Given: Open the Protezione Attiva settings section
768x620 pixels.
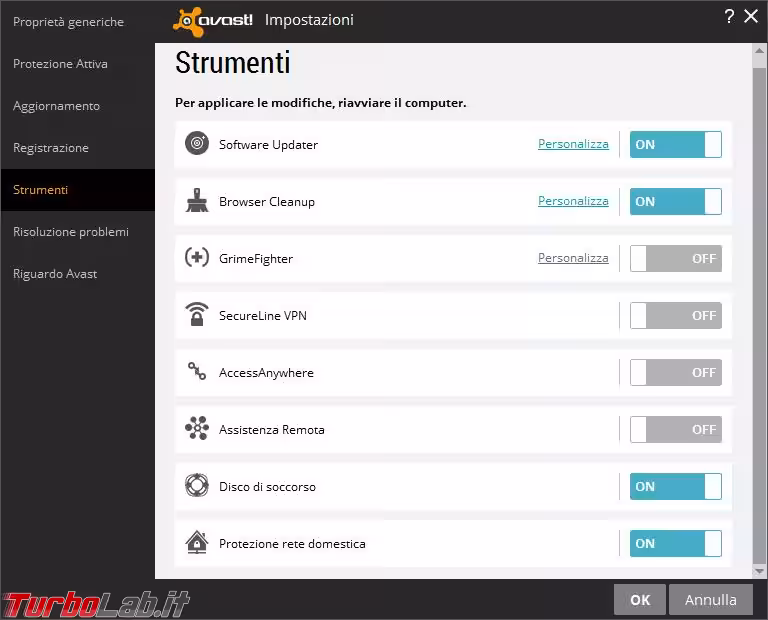Looking at the screenshot, I should 60,64.
